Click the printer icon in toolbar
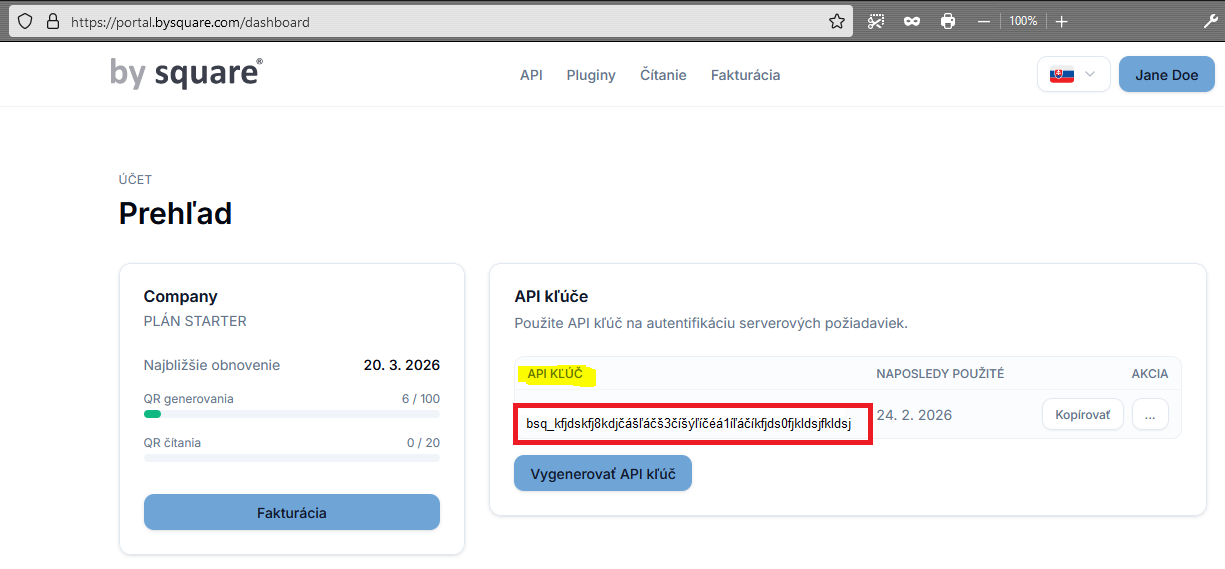 pyautogui.click(x=948, y=21)
